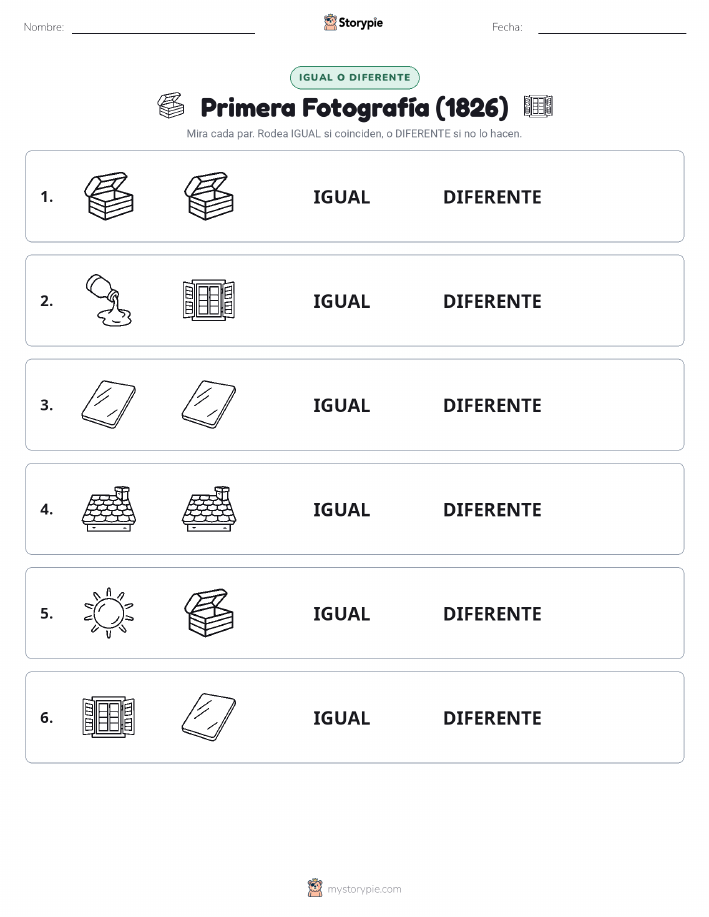Click the sun icon in row 5
This screenshot has height=917, width=709.
(x=109, y=613)
